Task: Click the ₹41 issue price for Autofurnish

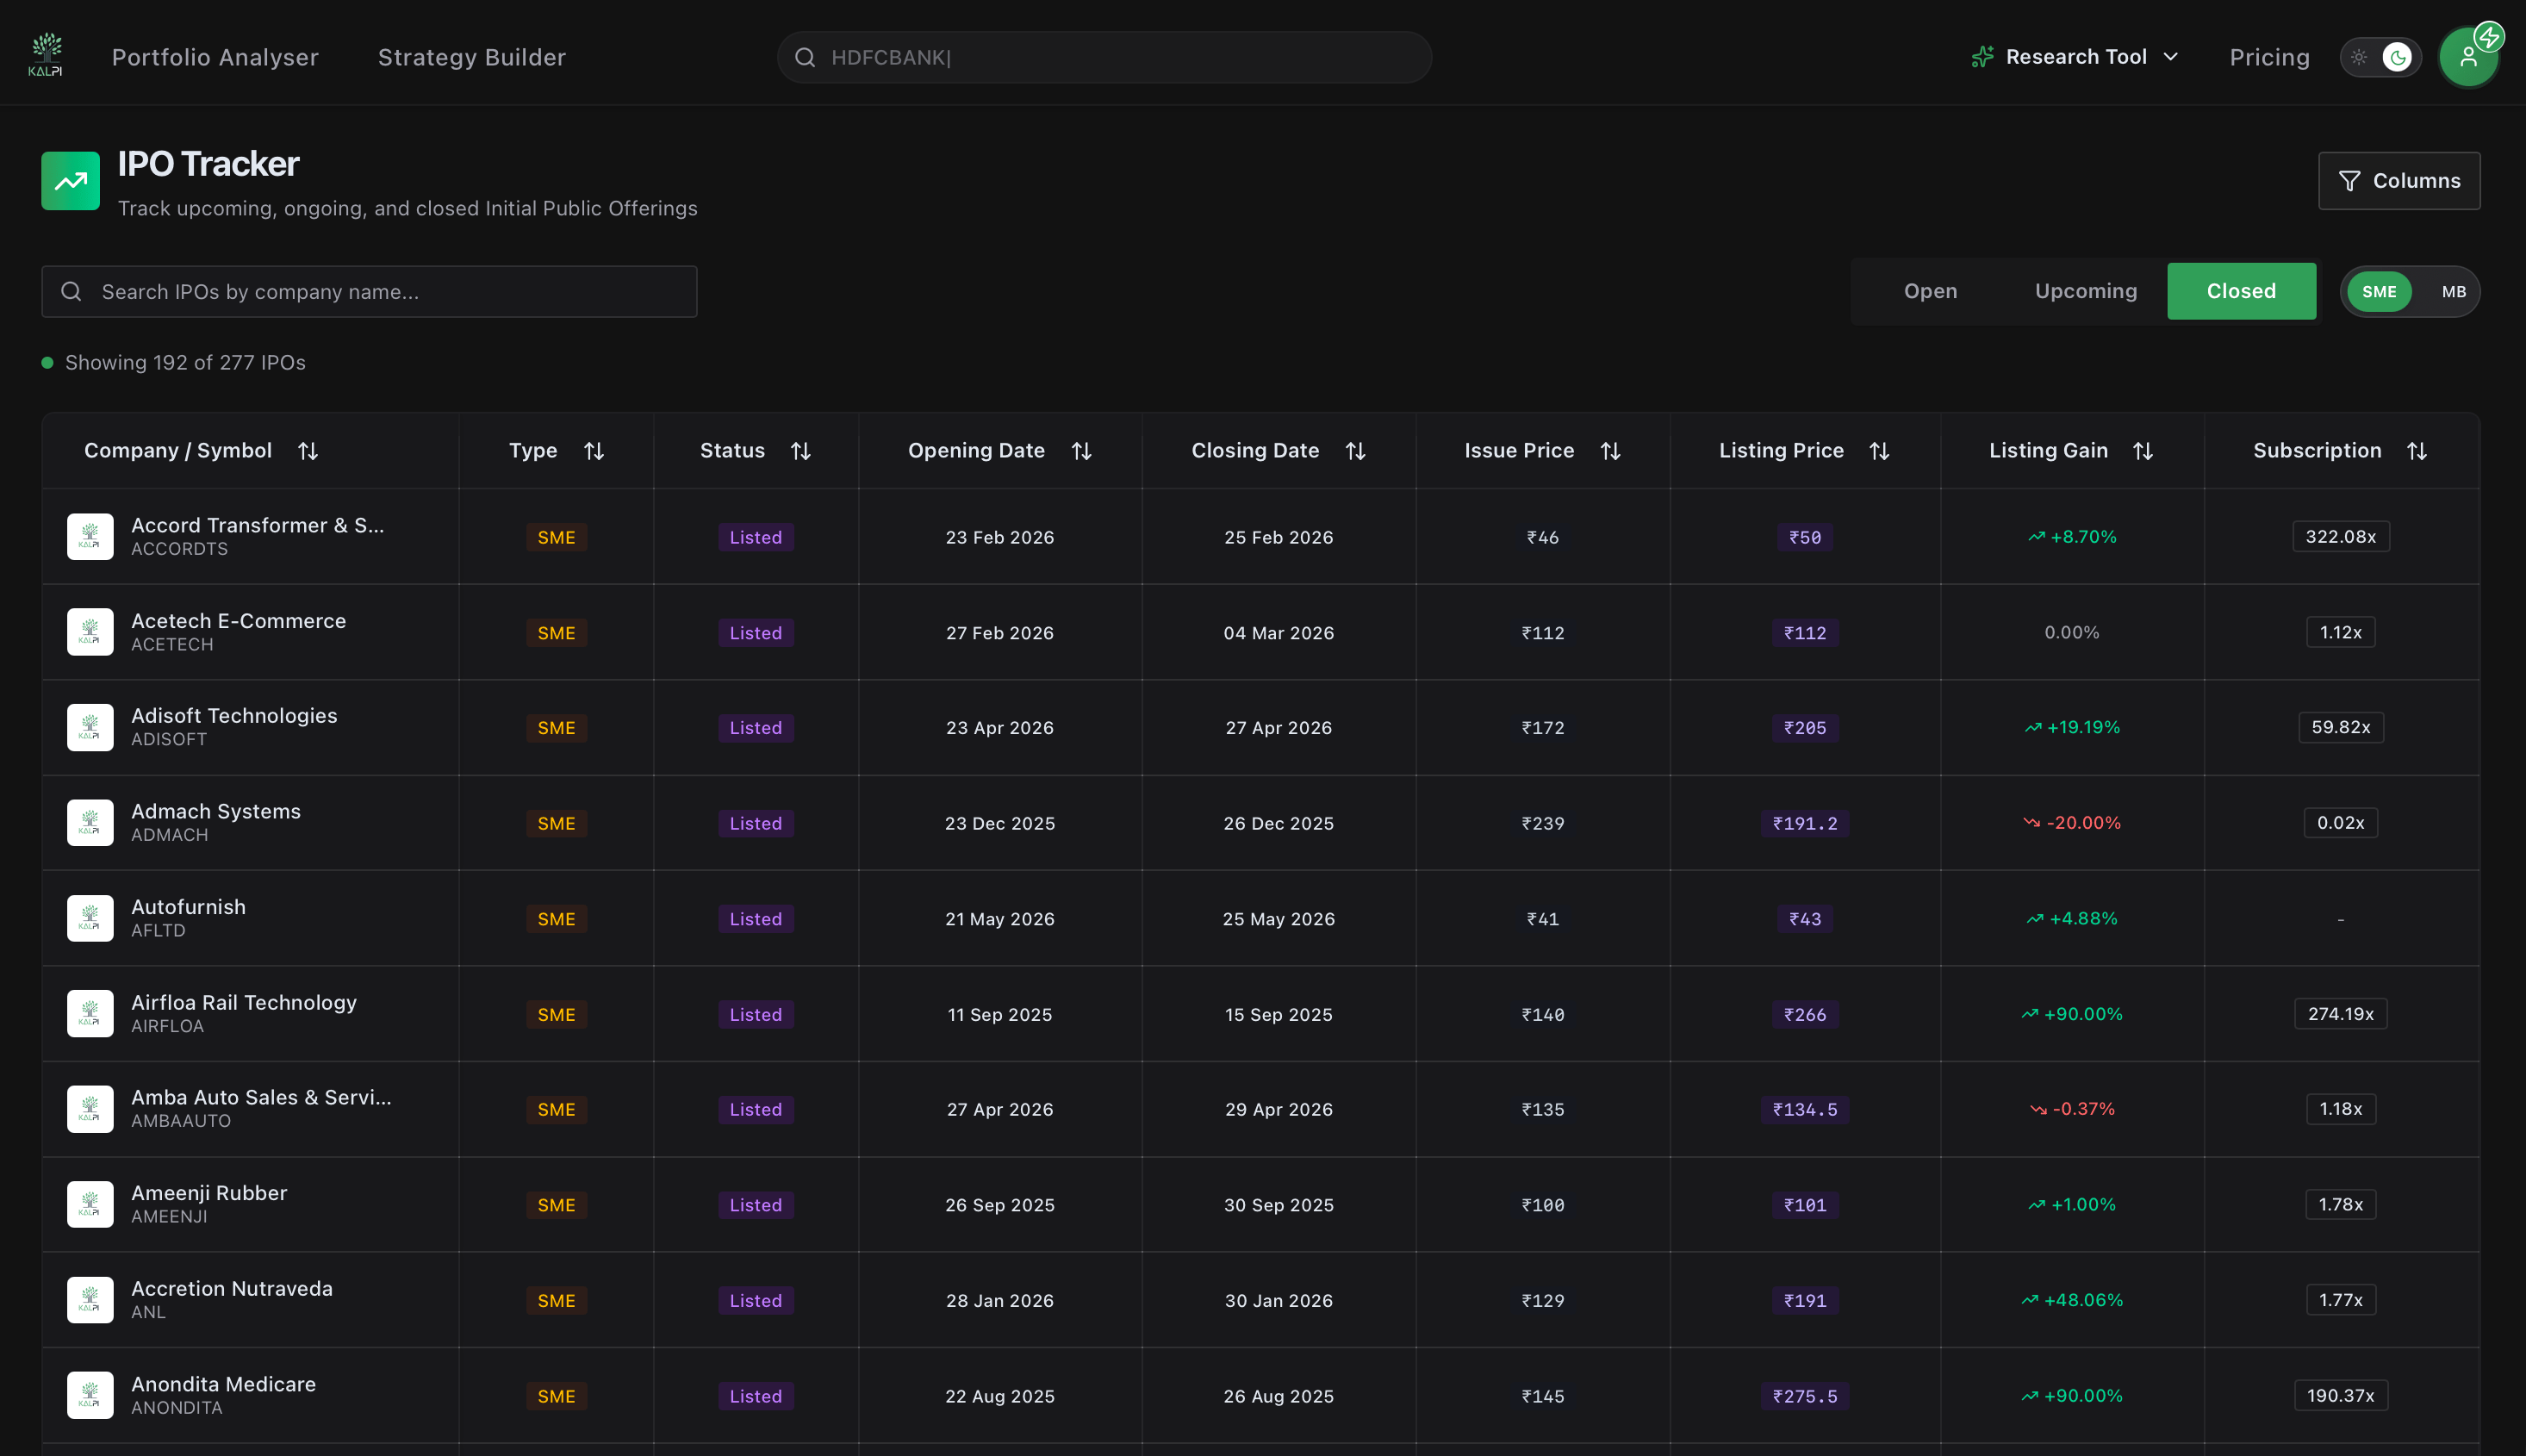Action: [1542, 919]
